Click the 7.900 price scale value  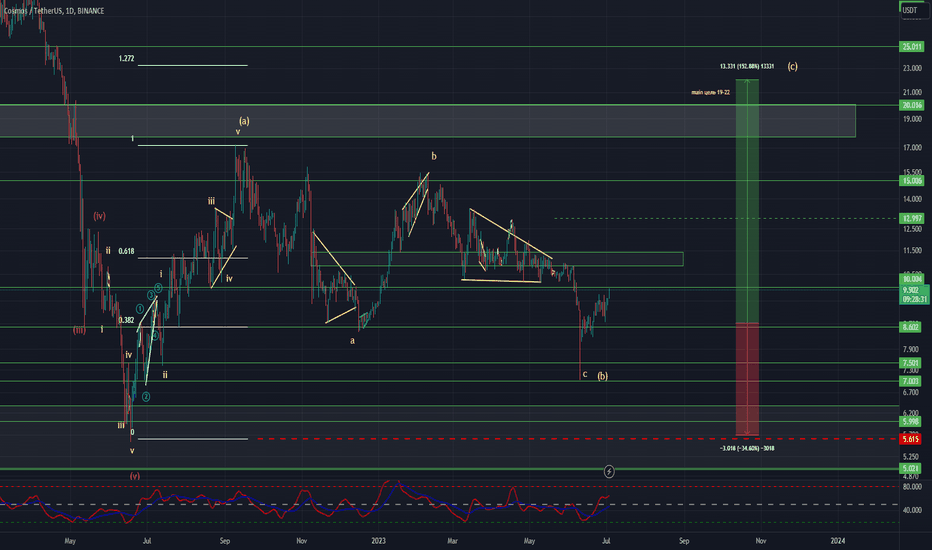click(911, 350)
